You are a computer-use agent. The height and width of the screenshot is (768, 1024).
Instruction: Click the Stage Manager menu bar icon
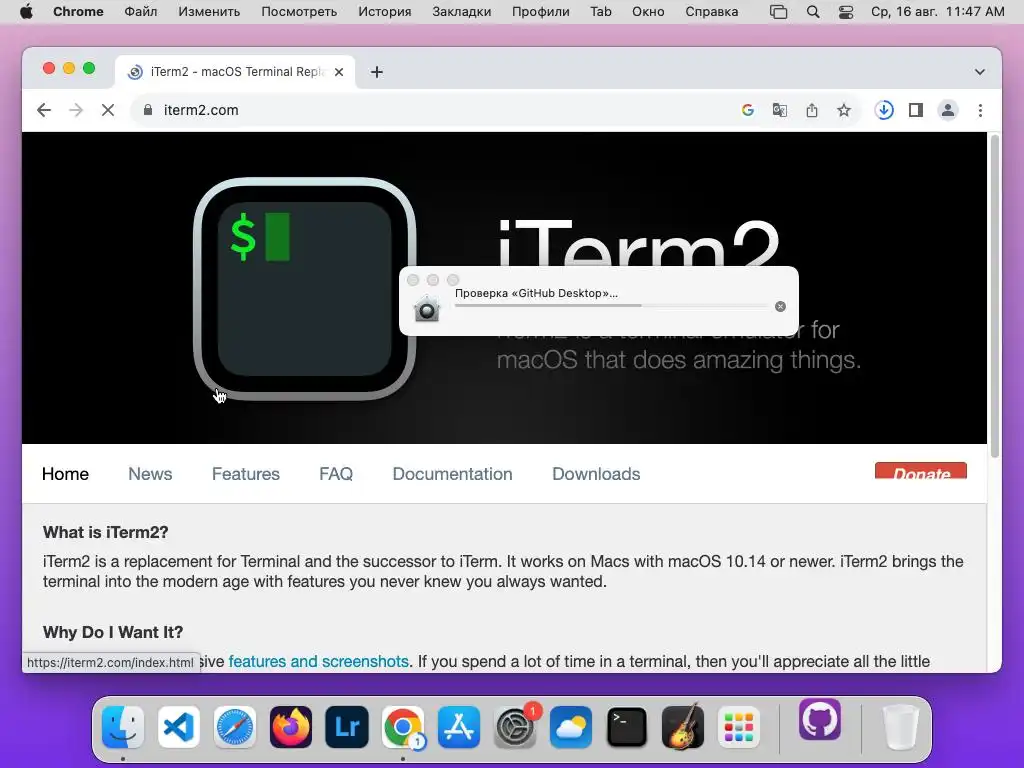[x=778, y=12]
